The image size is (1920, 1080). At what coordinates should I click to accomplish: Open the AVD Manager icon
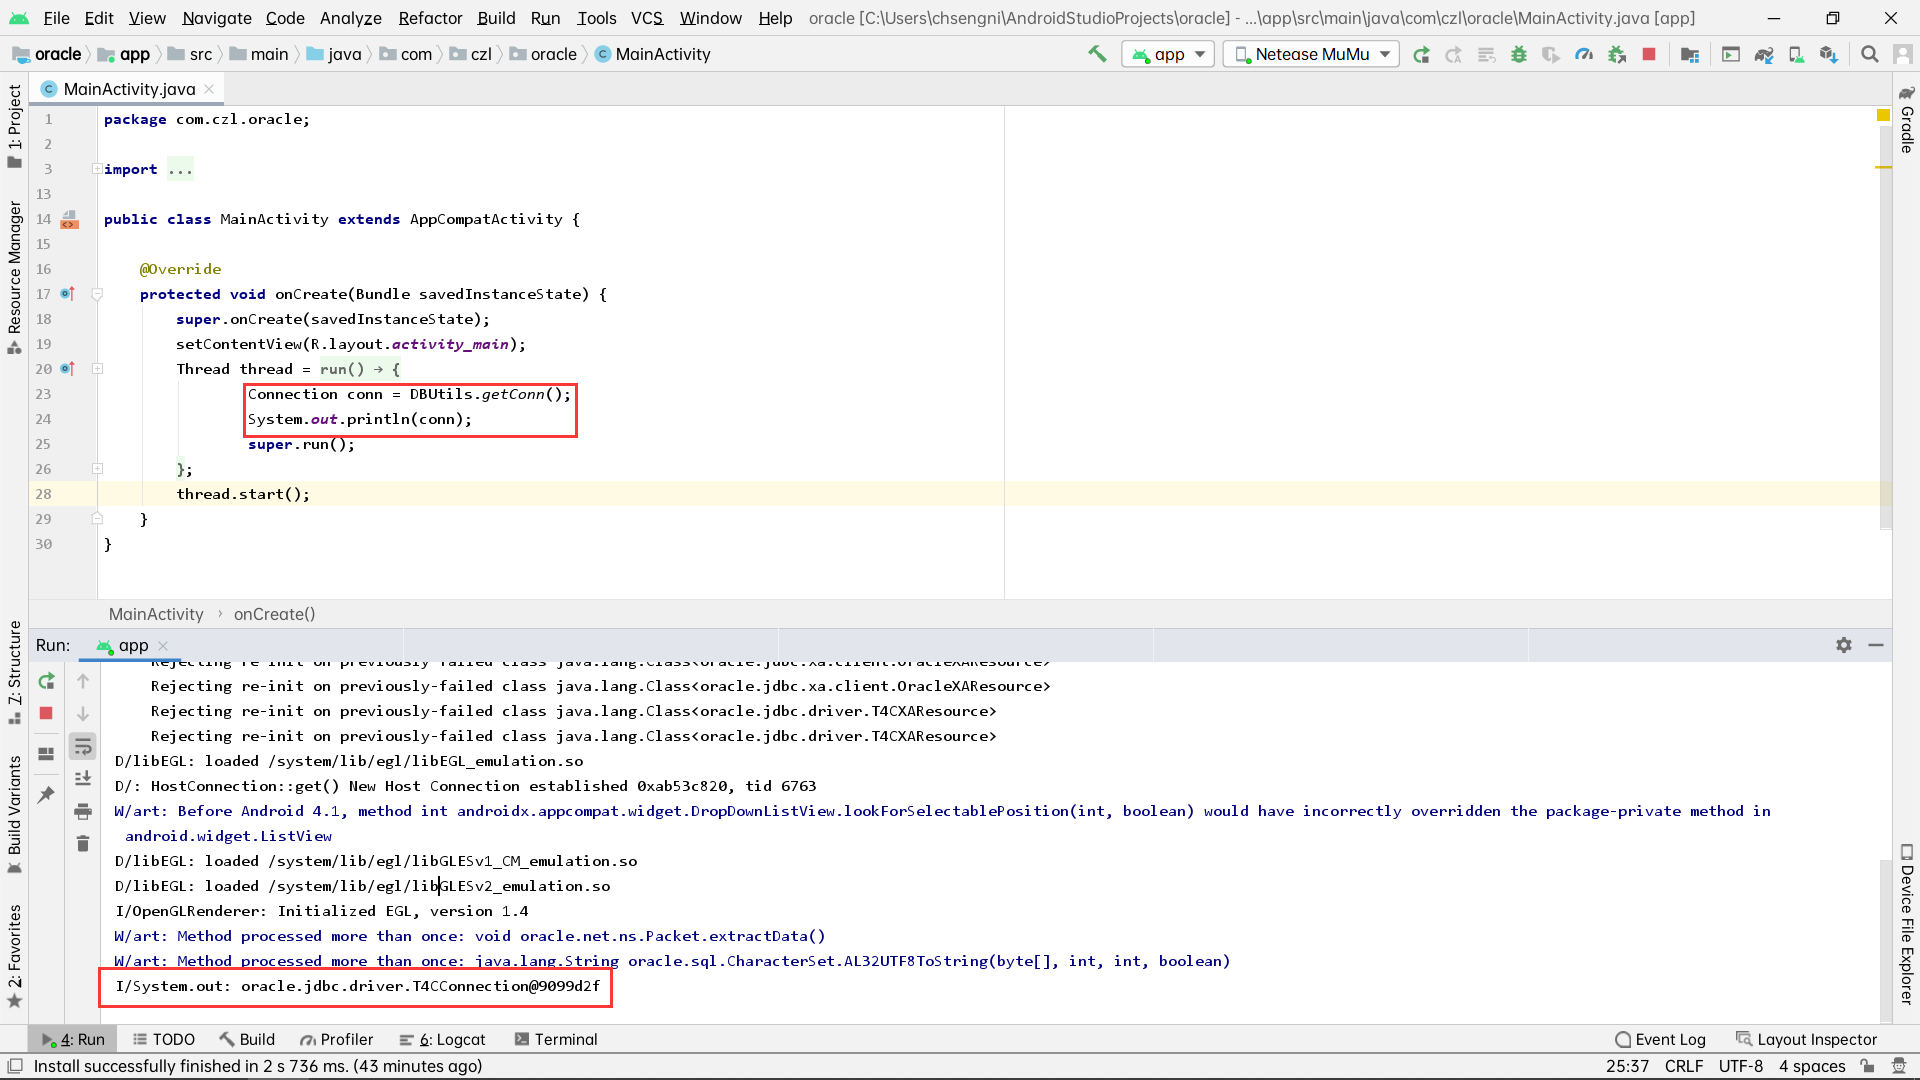(1796, 54)
